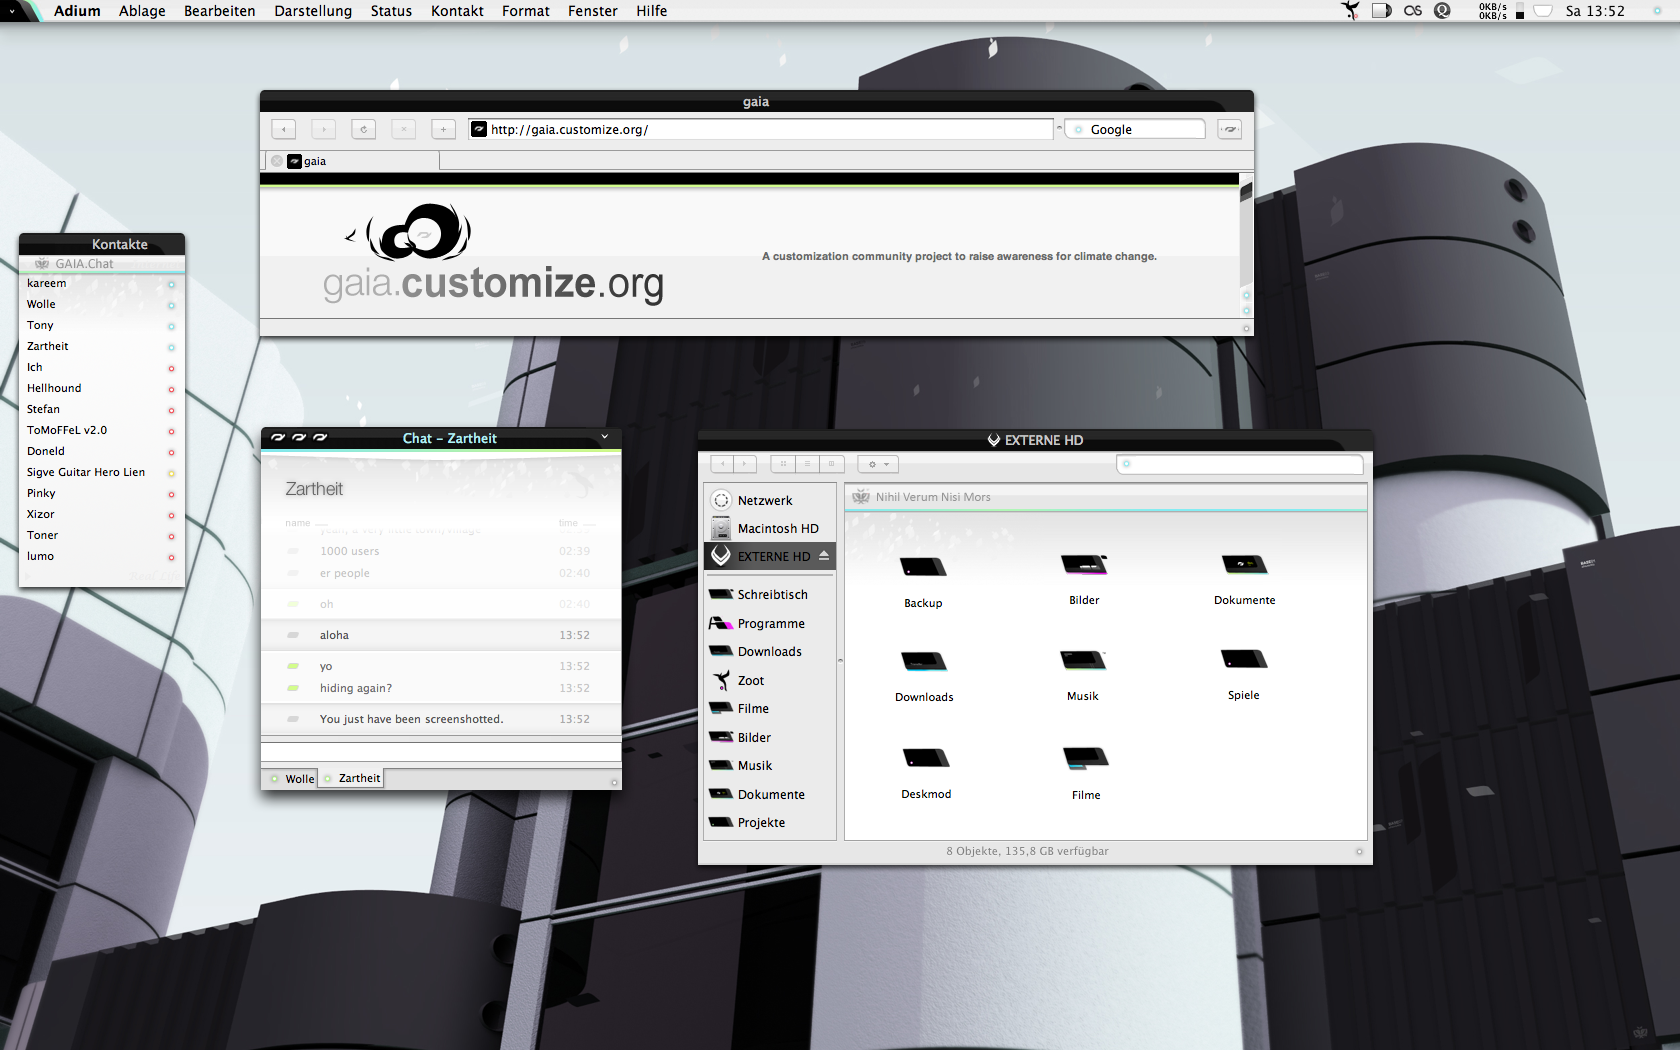1680x1050 pixels.
Task: Open the Fenster menu
Action: coord(593,11)
